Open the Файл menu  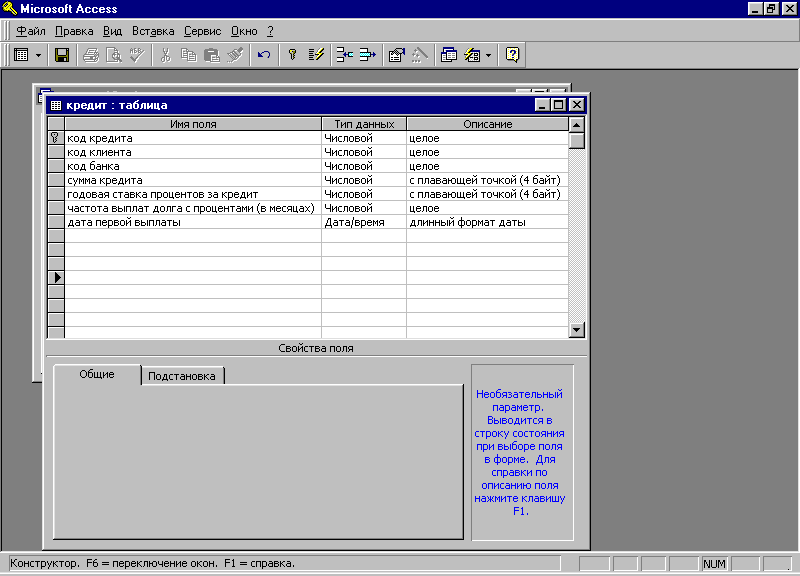point(31,31)
